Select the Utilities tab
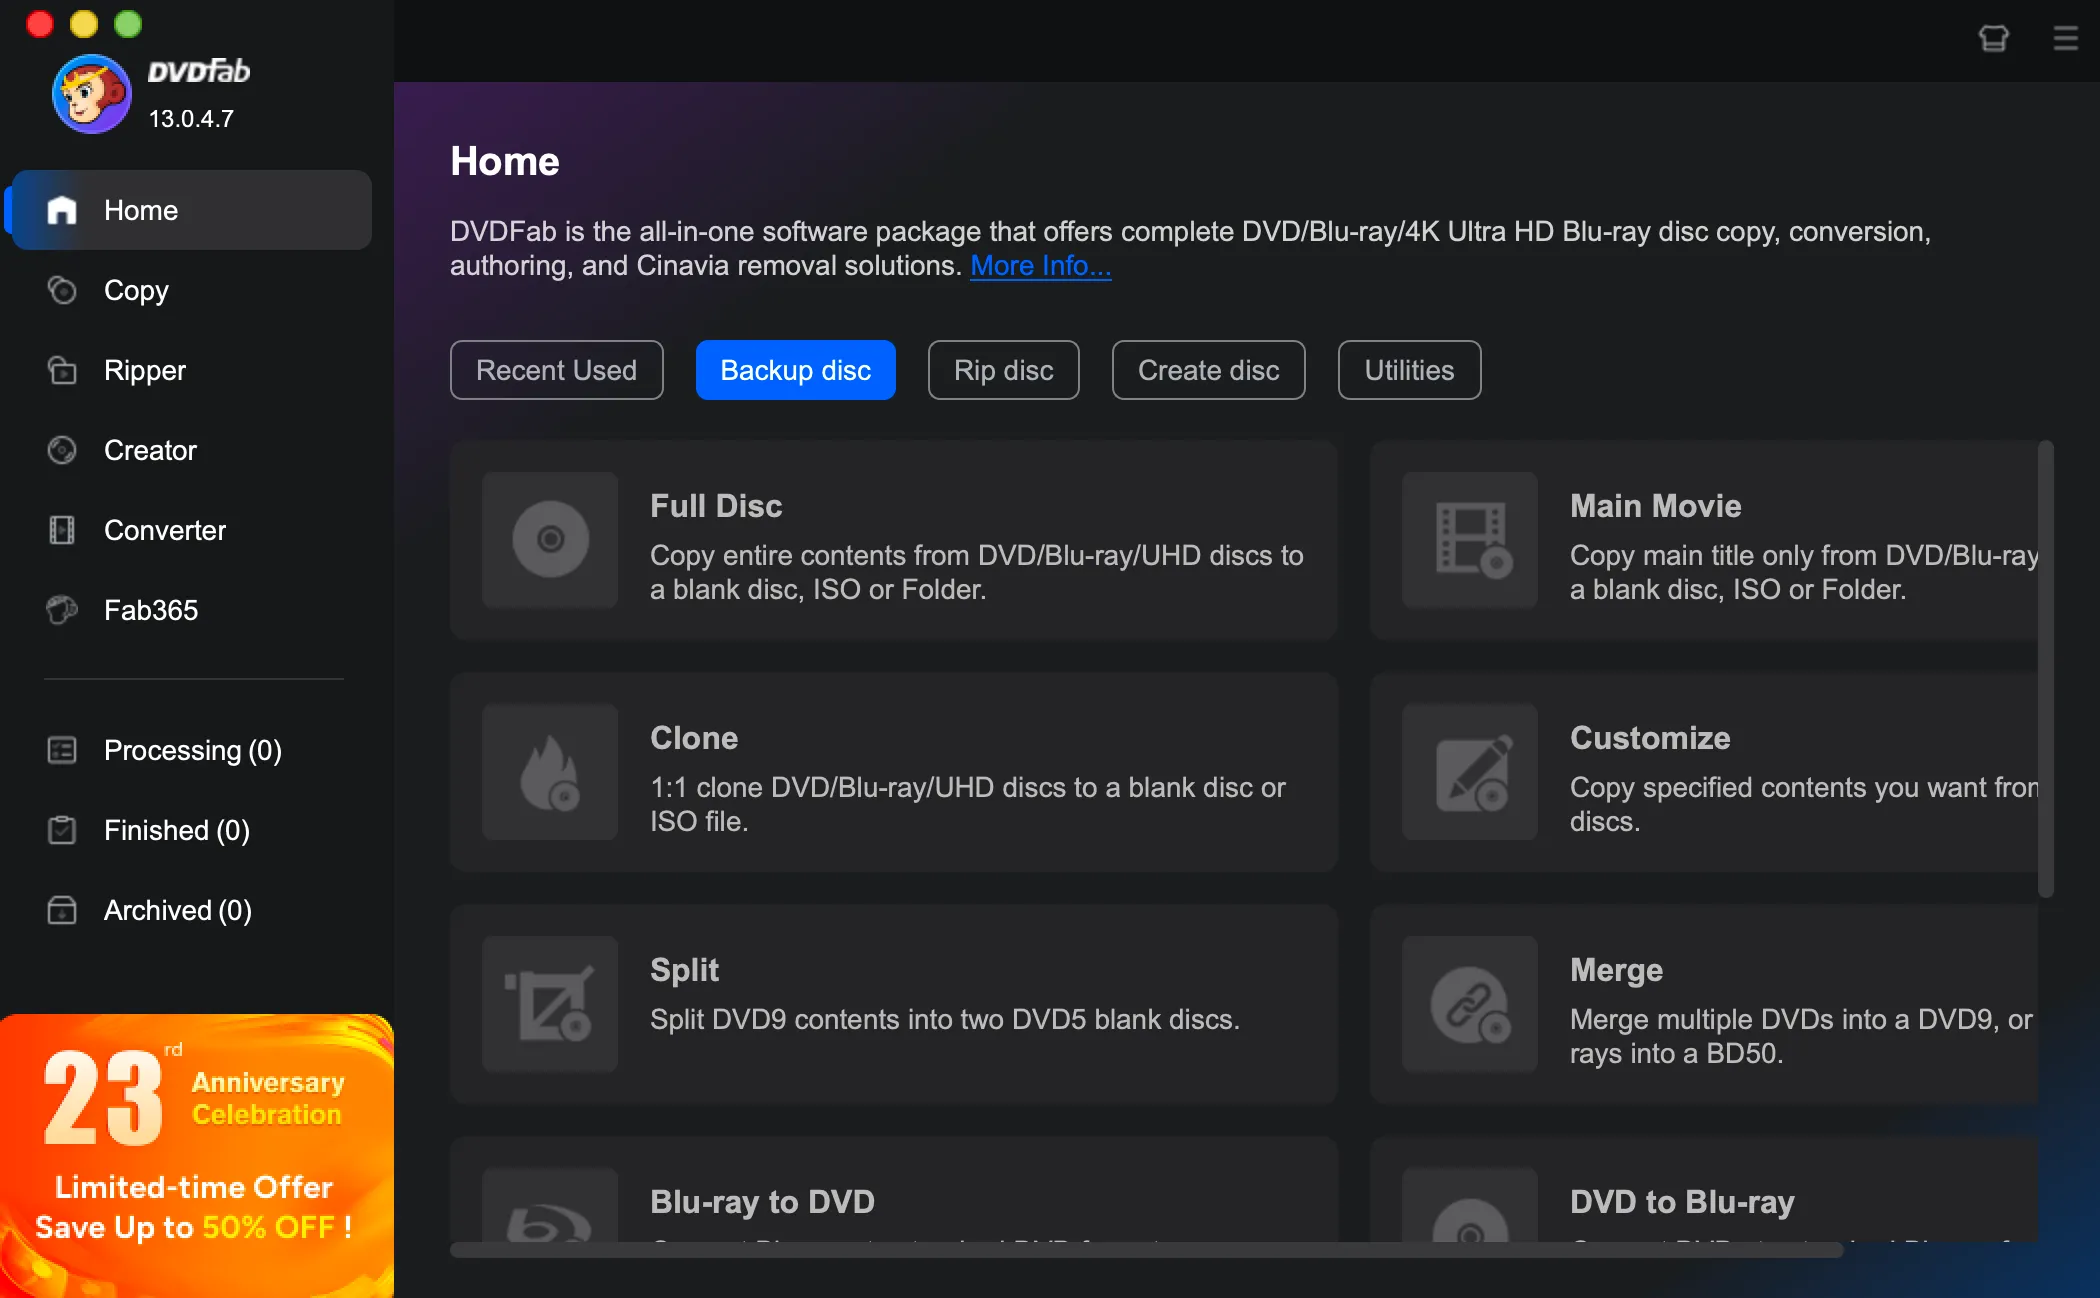This screenshot has height=1298, width=2100. tap(1409, 370)
